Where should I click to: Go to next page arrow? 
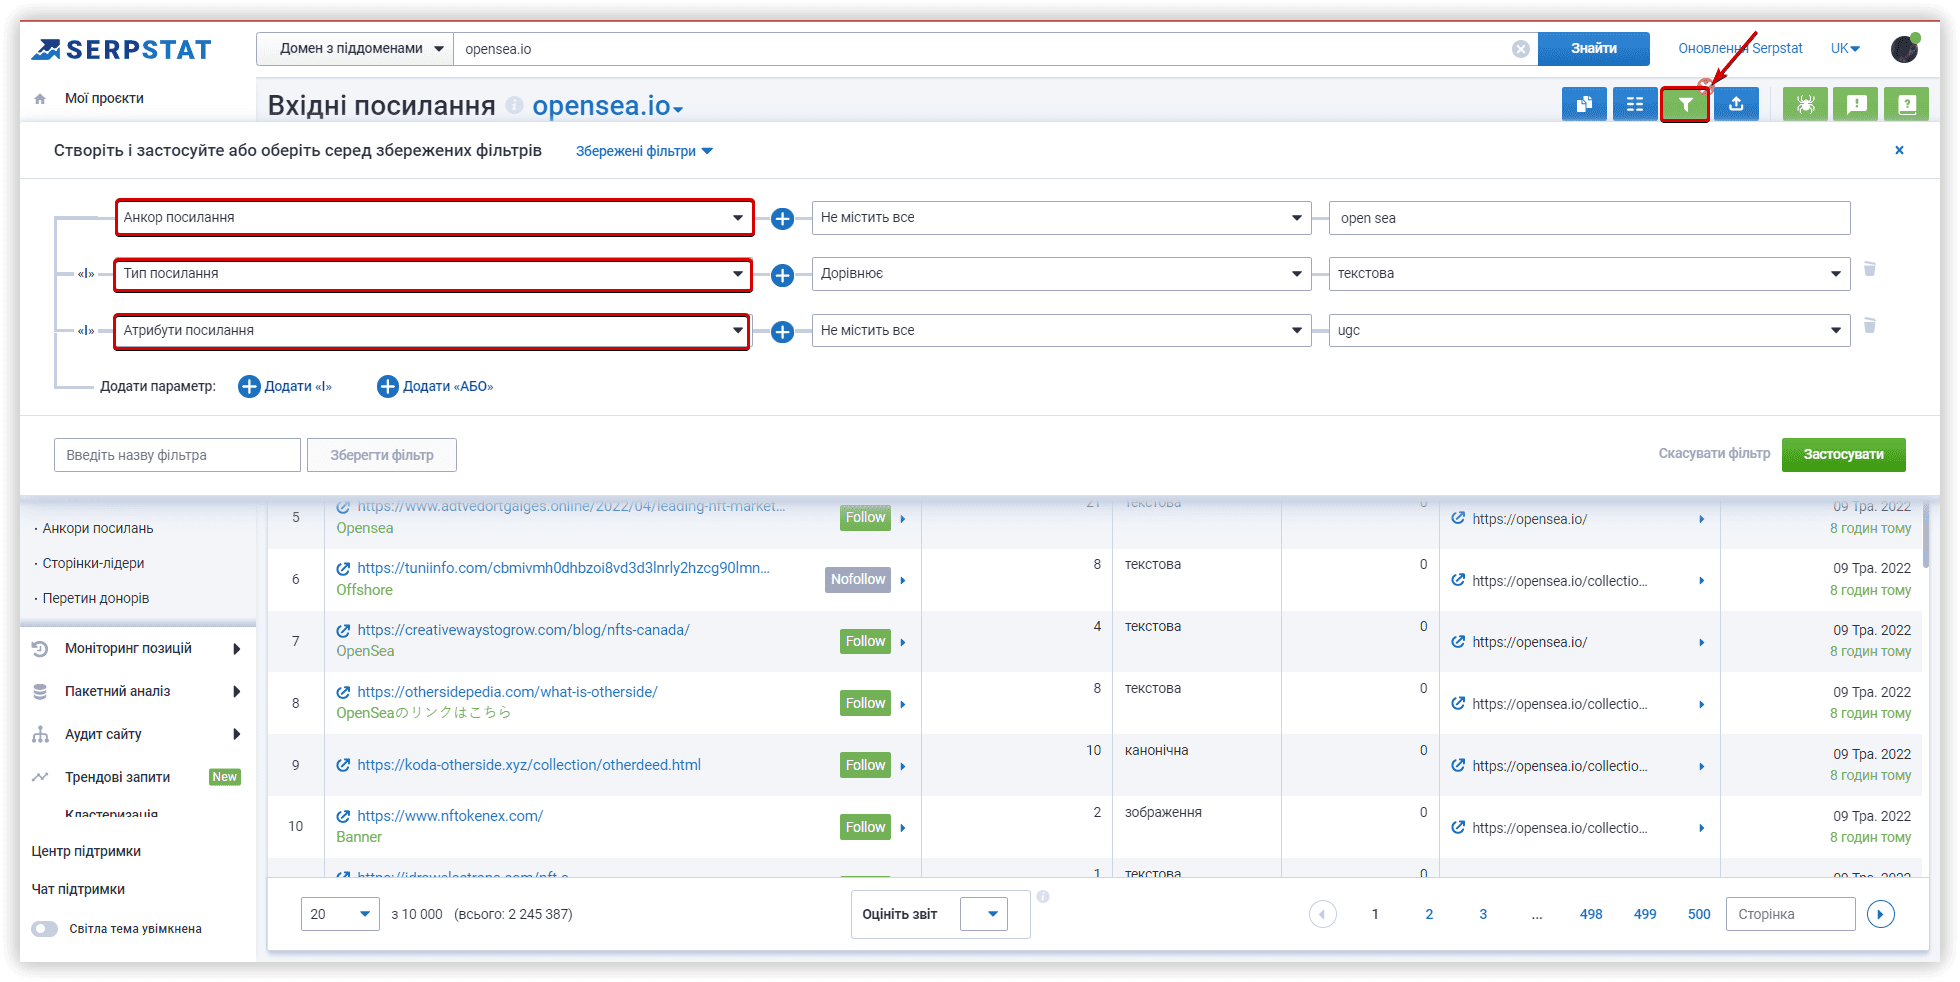tap(1881, 914)
